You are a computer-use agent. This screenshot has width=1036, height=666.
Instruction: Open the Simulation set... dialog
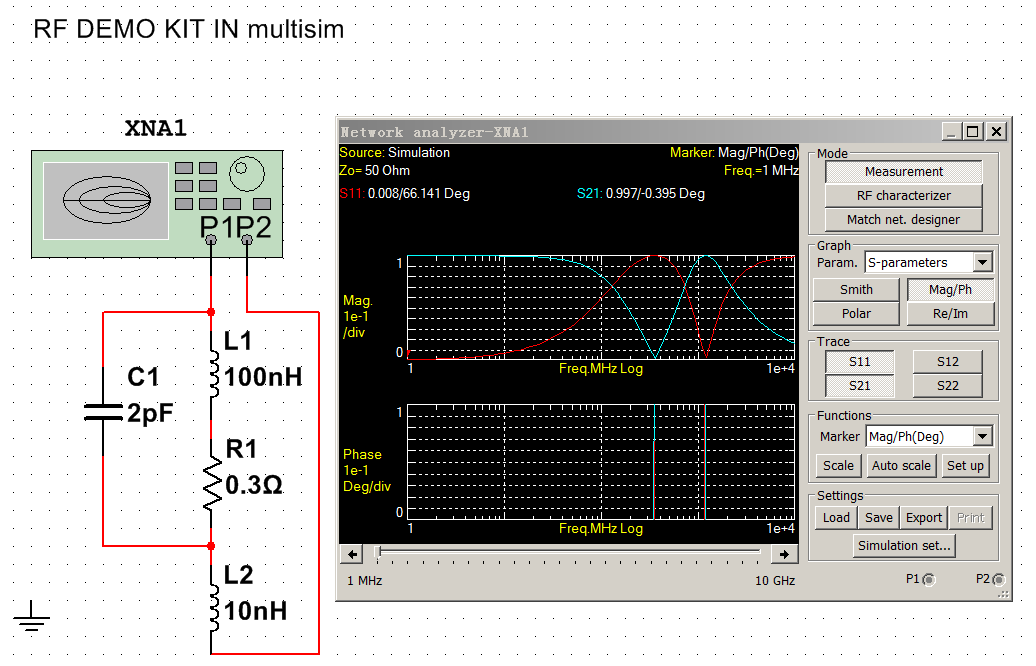[904, 546]
